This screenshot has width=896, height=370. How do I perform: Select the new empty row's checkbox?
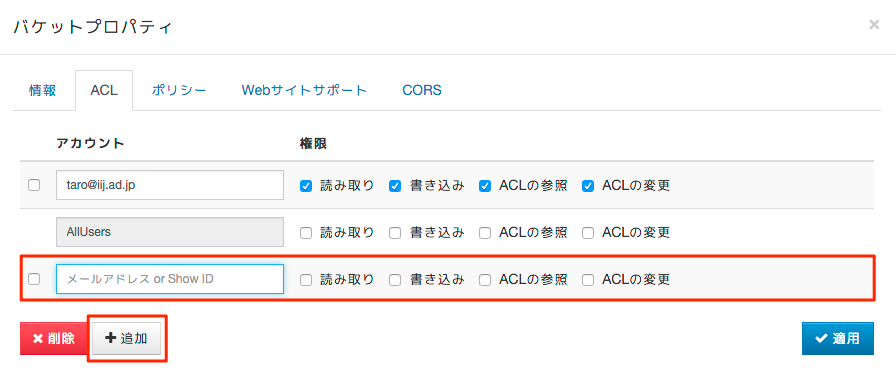34,279
